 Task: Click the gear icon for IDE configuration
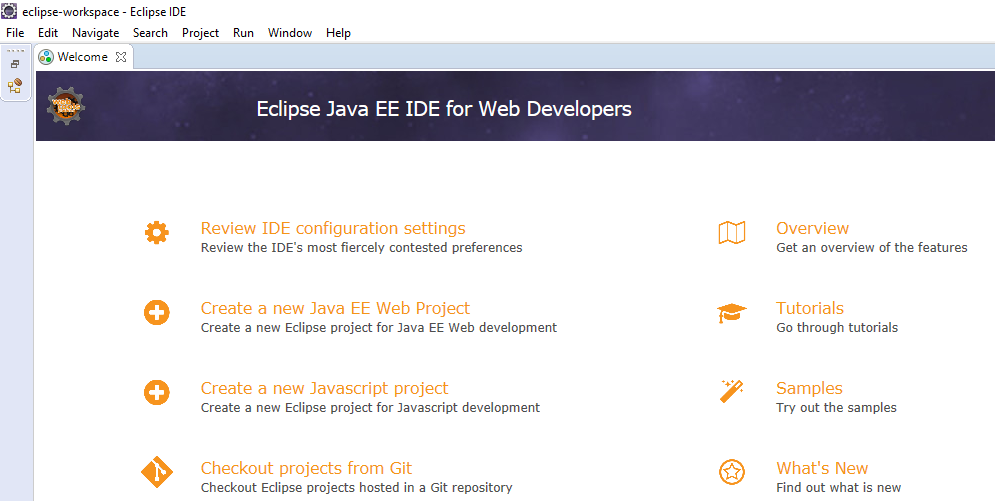(x=157, y=233)
